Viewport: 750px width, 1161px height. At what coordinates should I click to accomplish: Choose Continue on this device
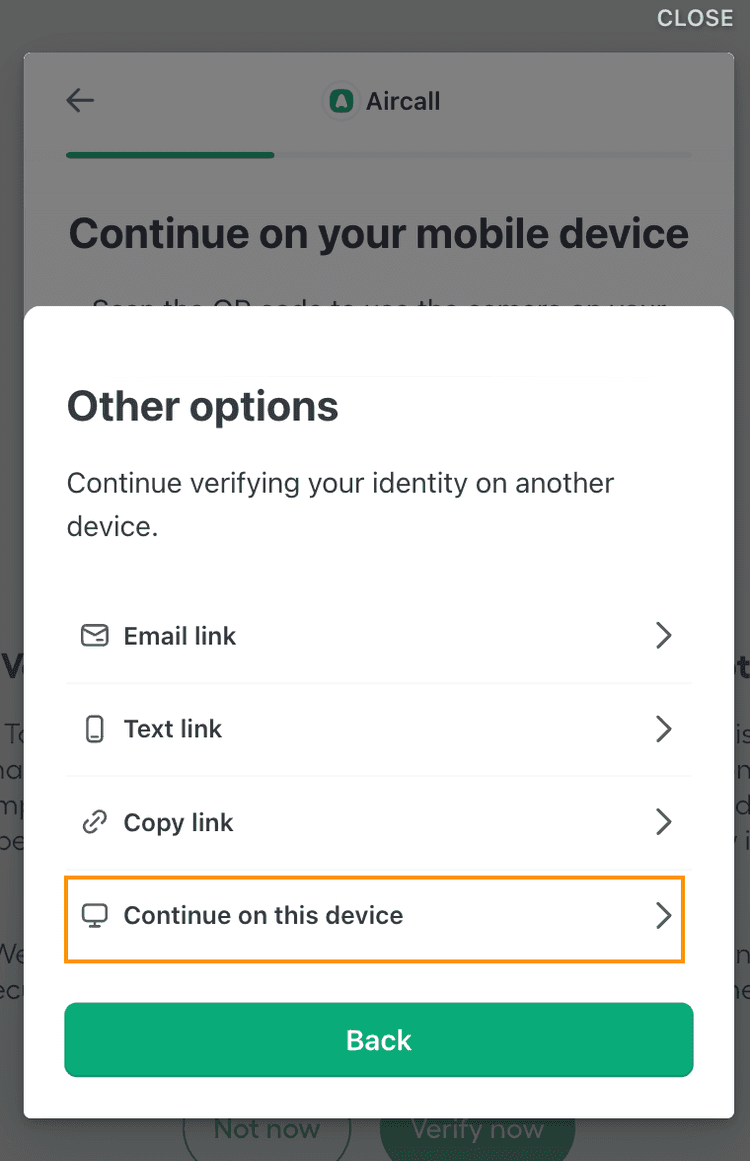(263, 916)
